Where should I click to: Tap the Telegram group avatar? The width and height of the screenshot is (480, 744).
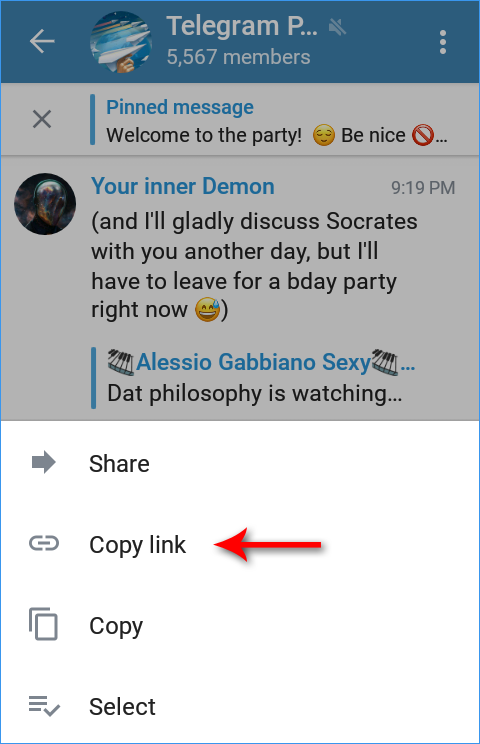[x=121, y=42]
